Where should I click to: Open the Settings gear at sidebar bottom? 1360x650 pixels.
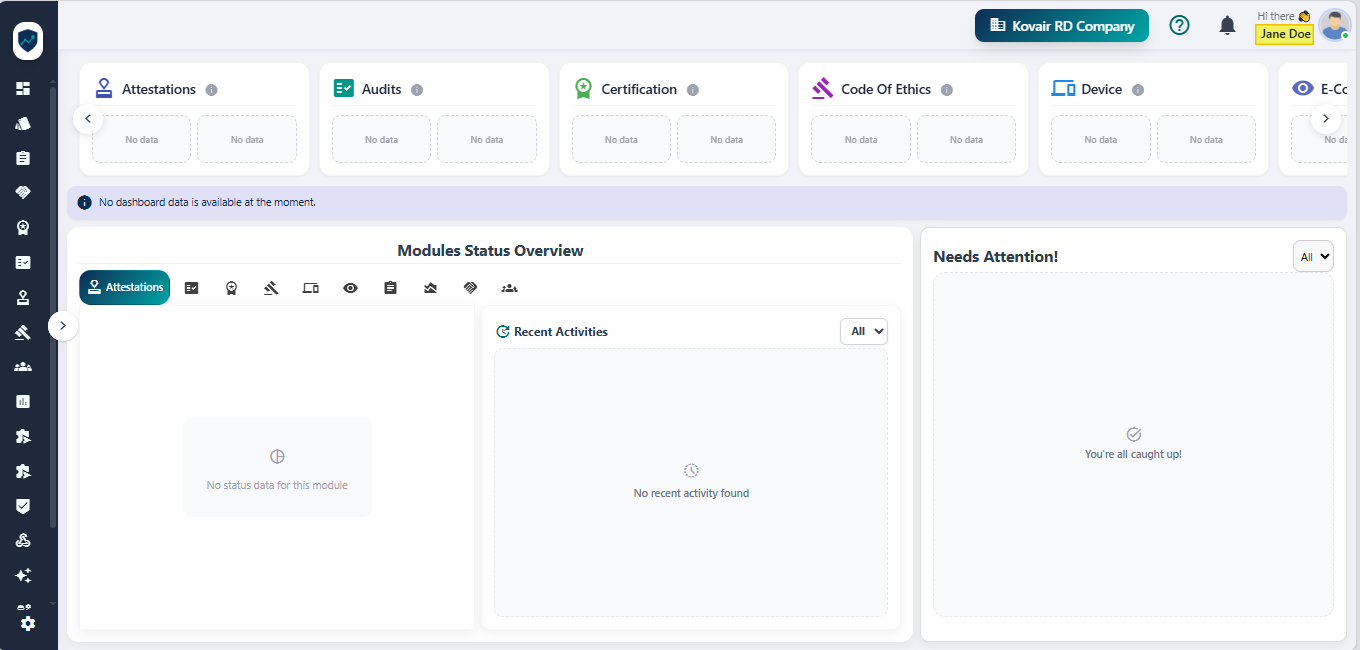(28, 624)
